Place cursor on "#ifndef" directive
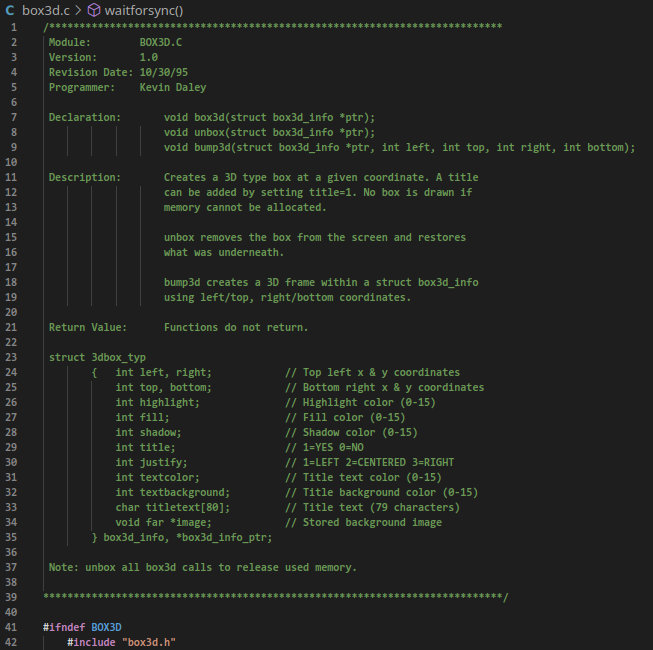The height and width of the screenshot is (650, 653). (64, 627)
